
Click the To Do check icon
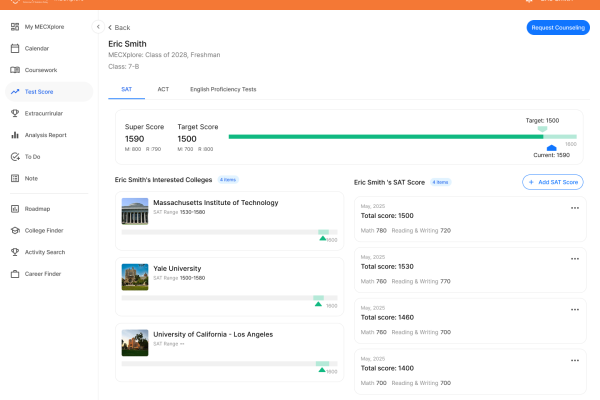15,157
